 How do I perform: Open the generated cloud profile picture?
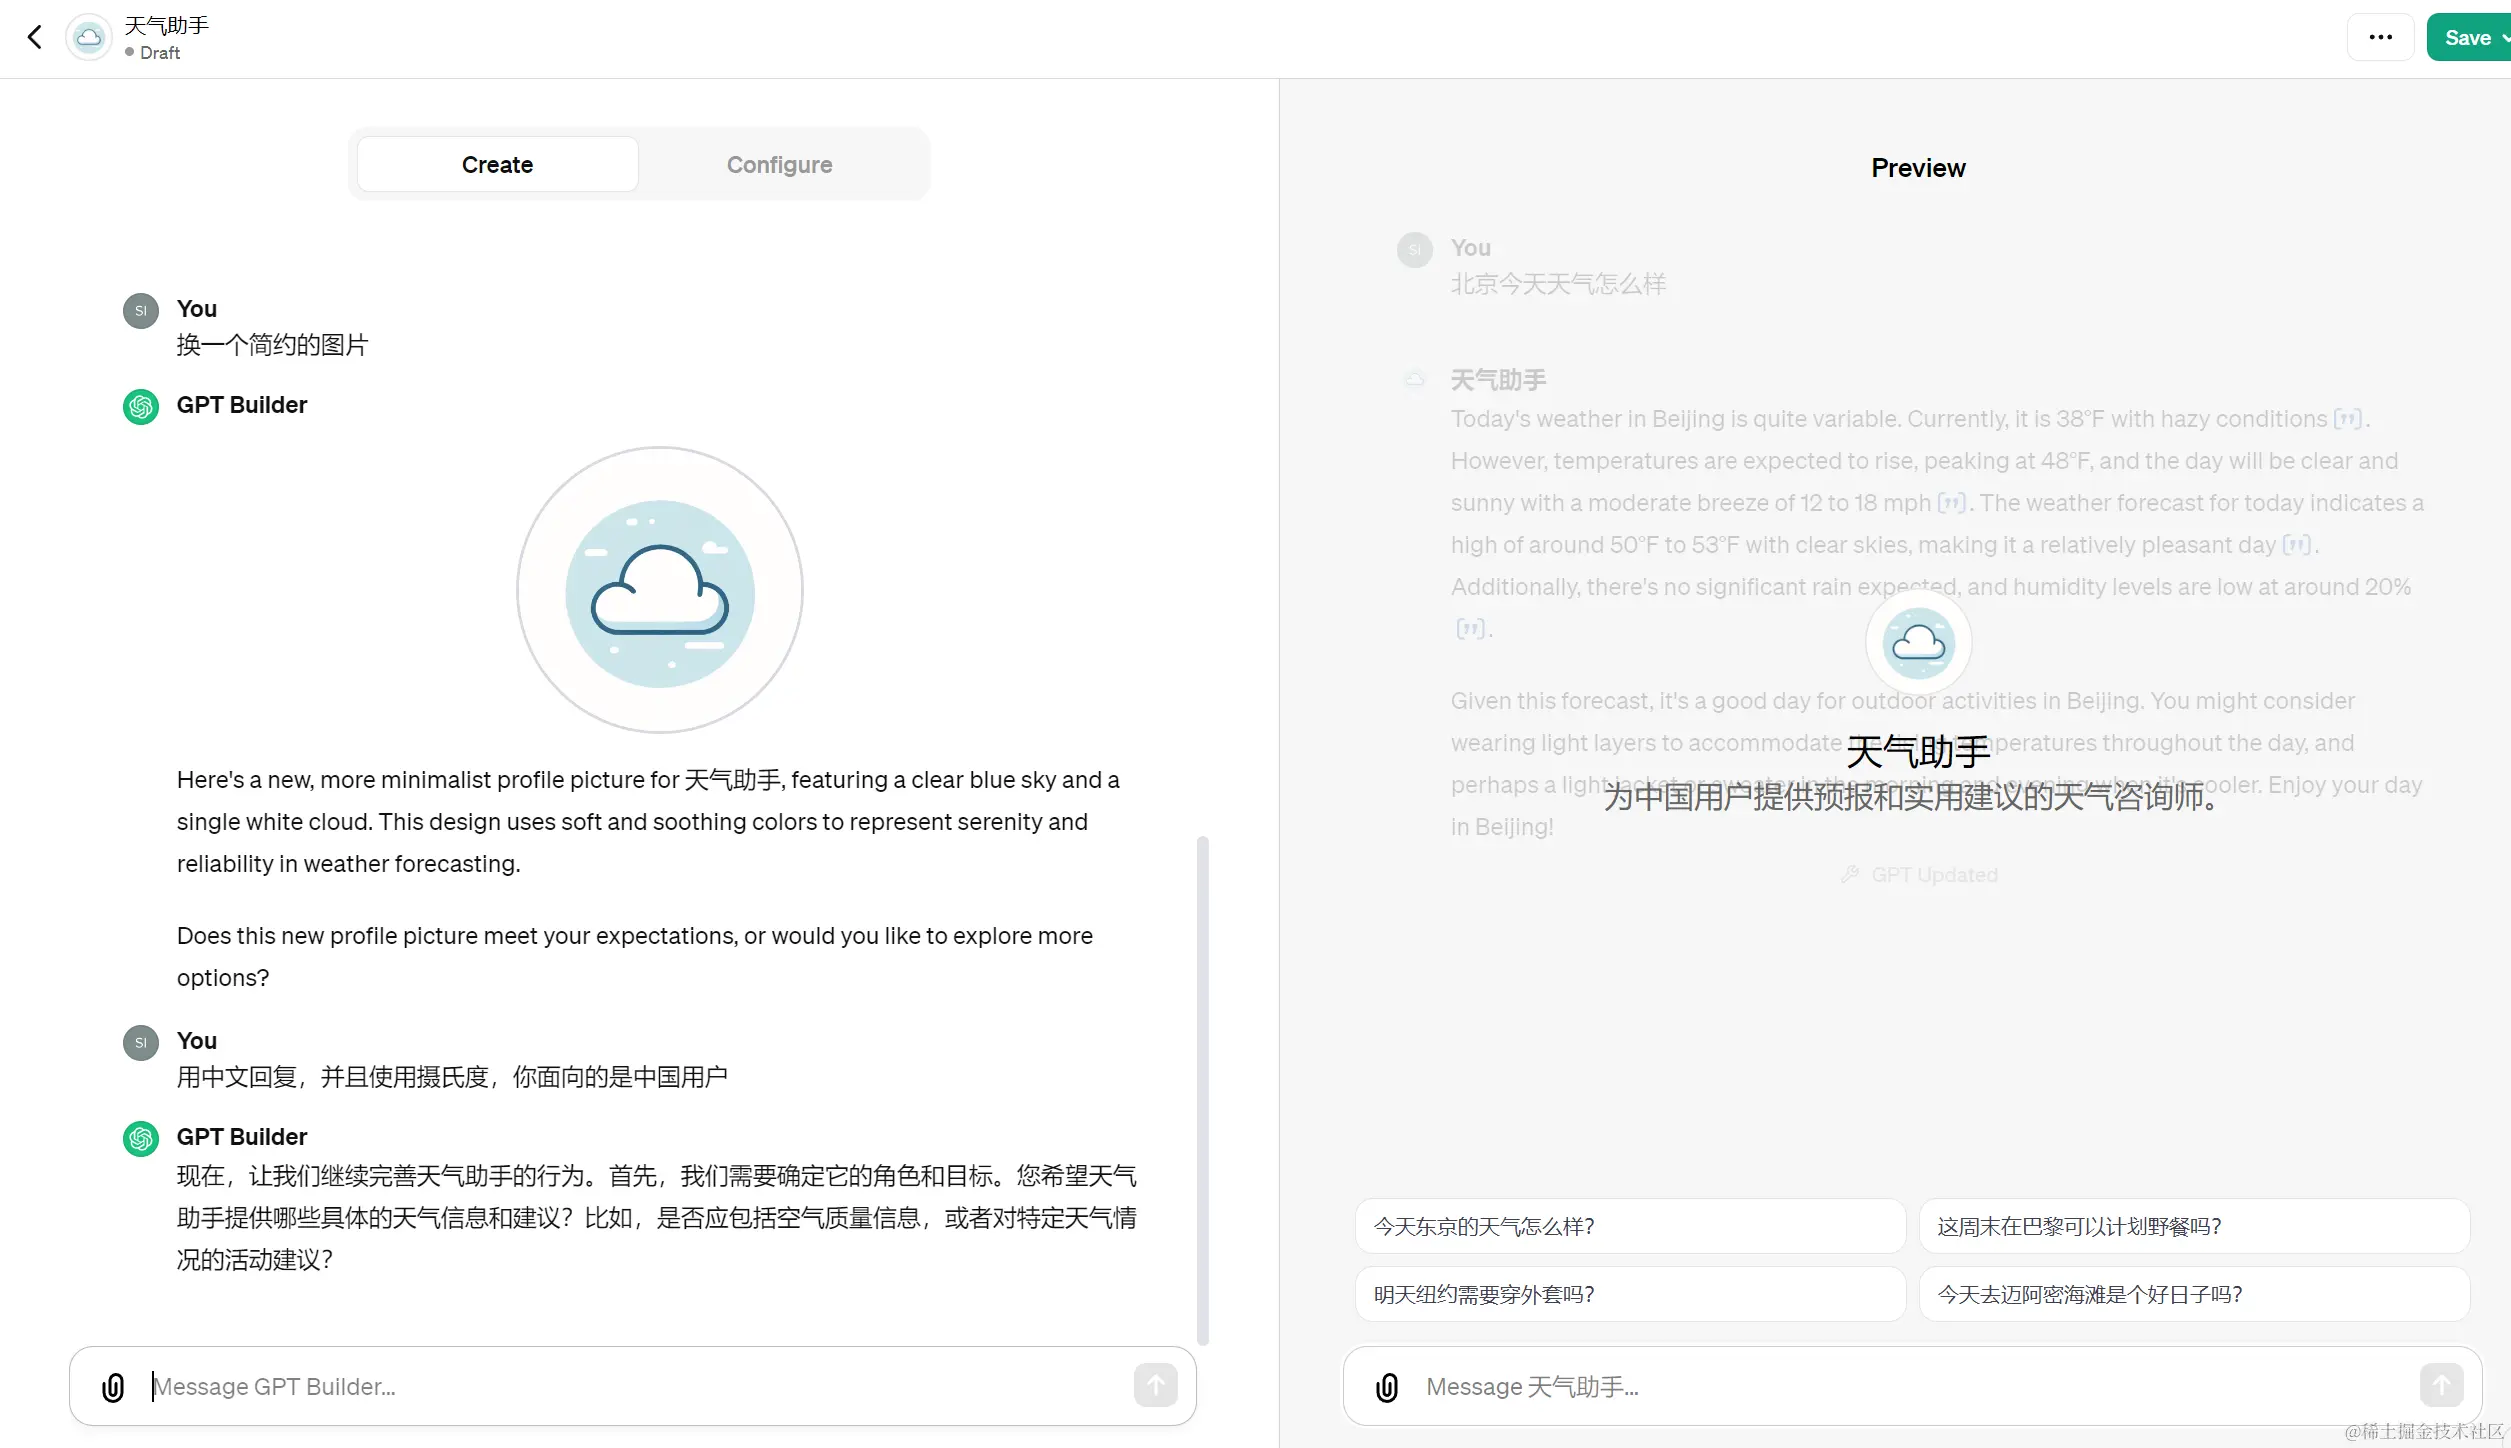pyautogui.click(x=660, y=590)
